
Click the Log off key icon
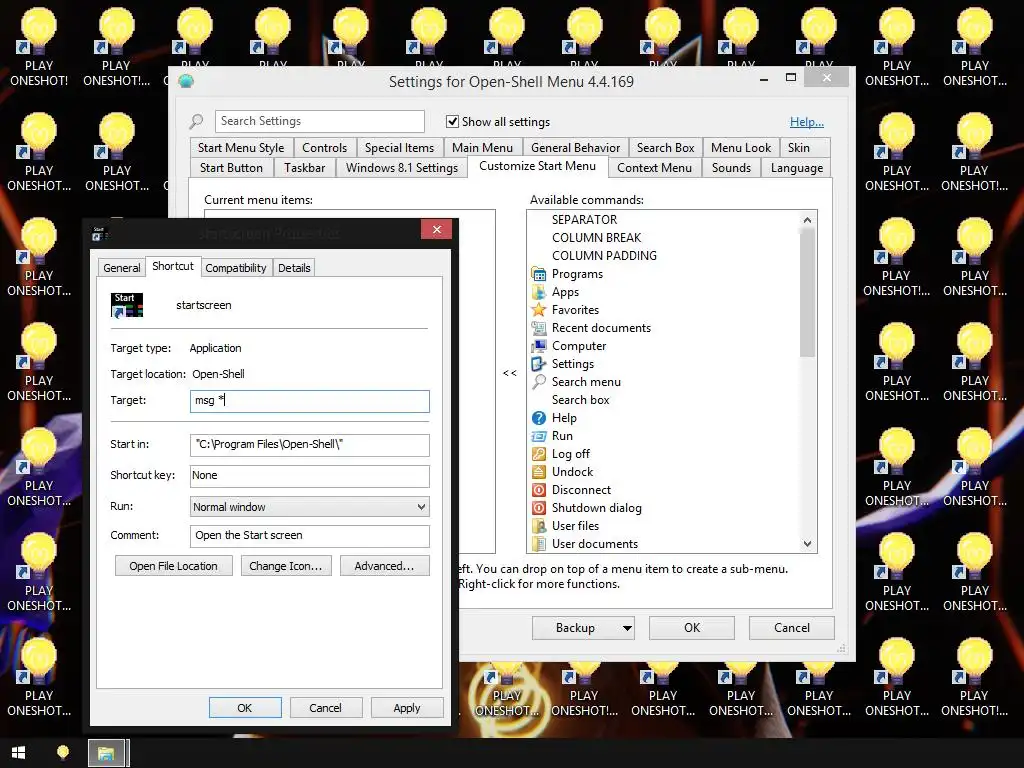pyautogui.click(x=539, y=454)
